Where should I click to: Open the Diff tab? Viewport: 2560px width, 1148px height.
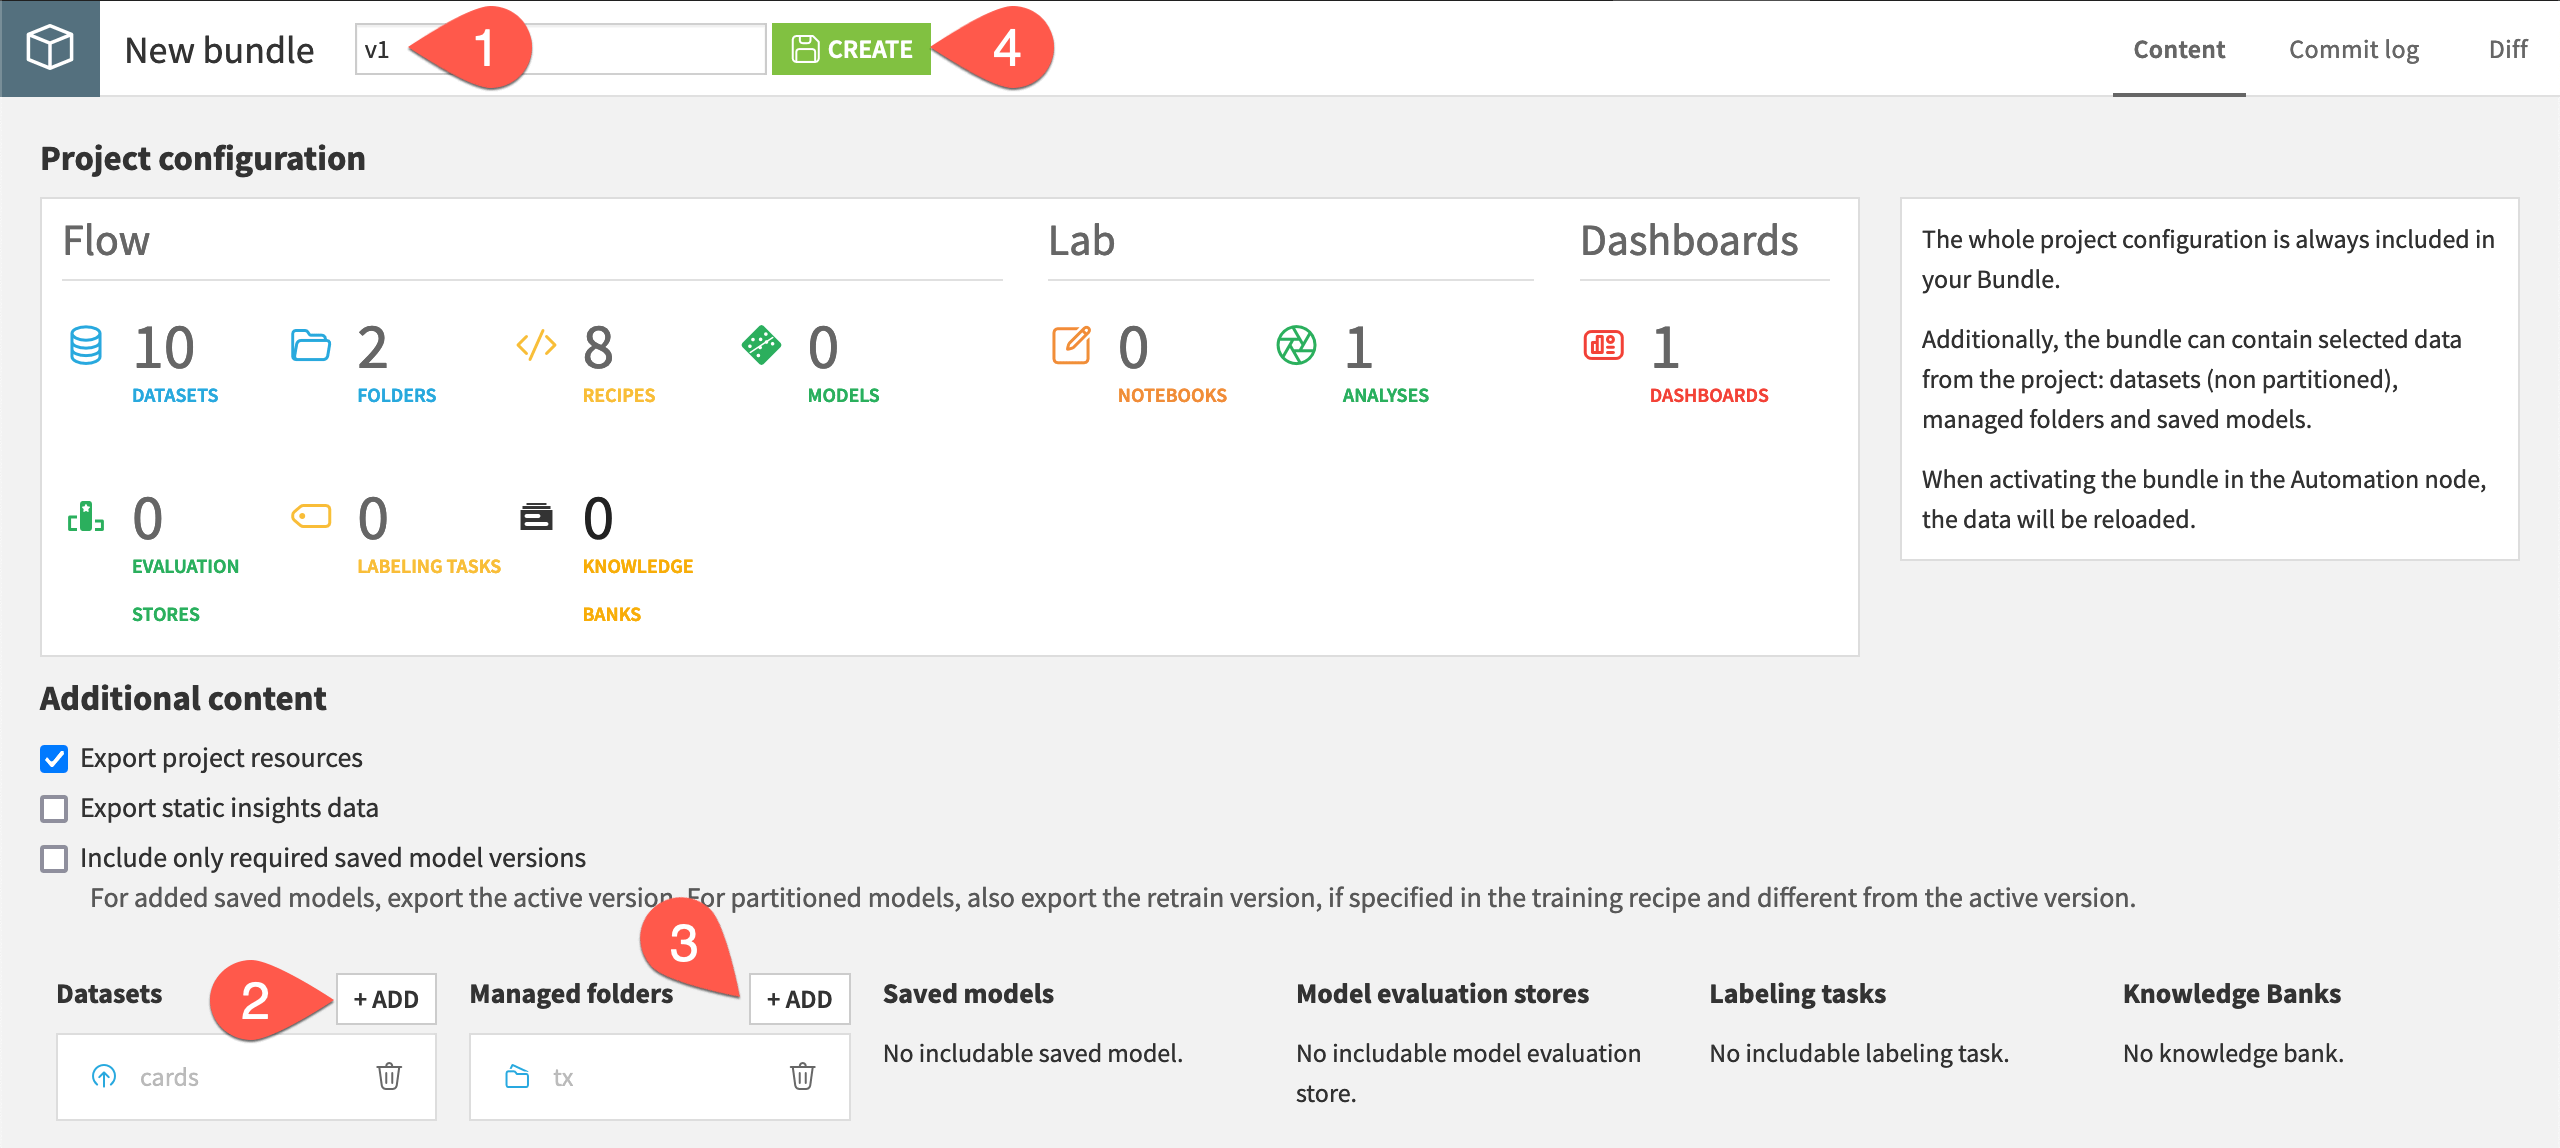click(2508, 49)
